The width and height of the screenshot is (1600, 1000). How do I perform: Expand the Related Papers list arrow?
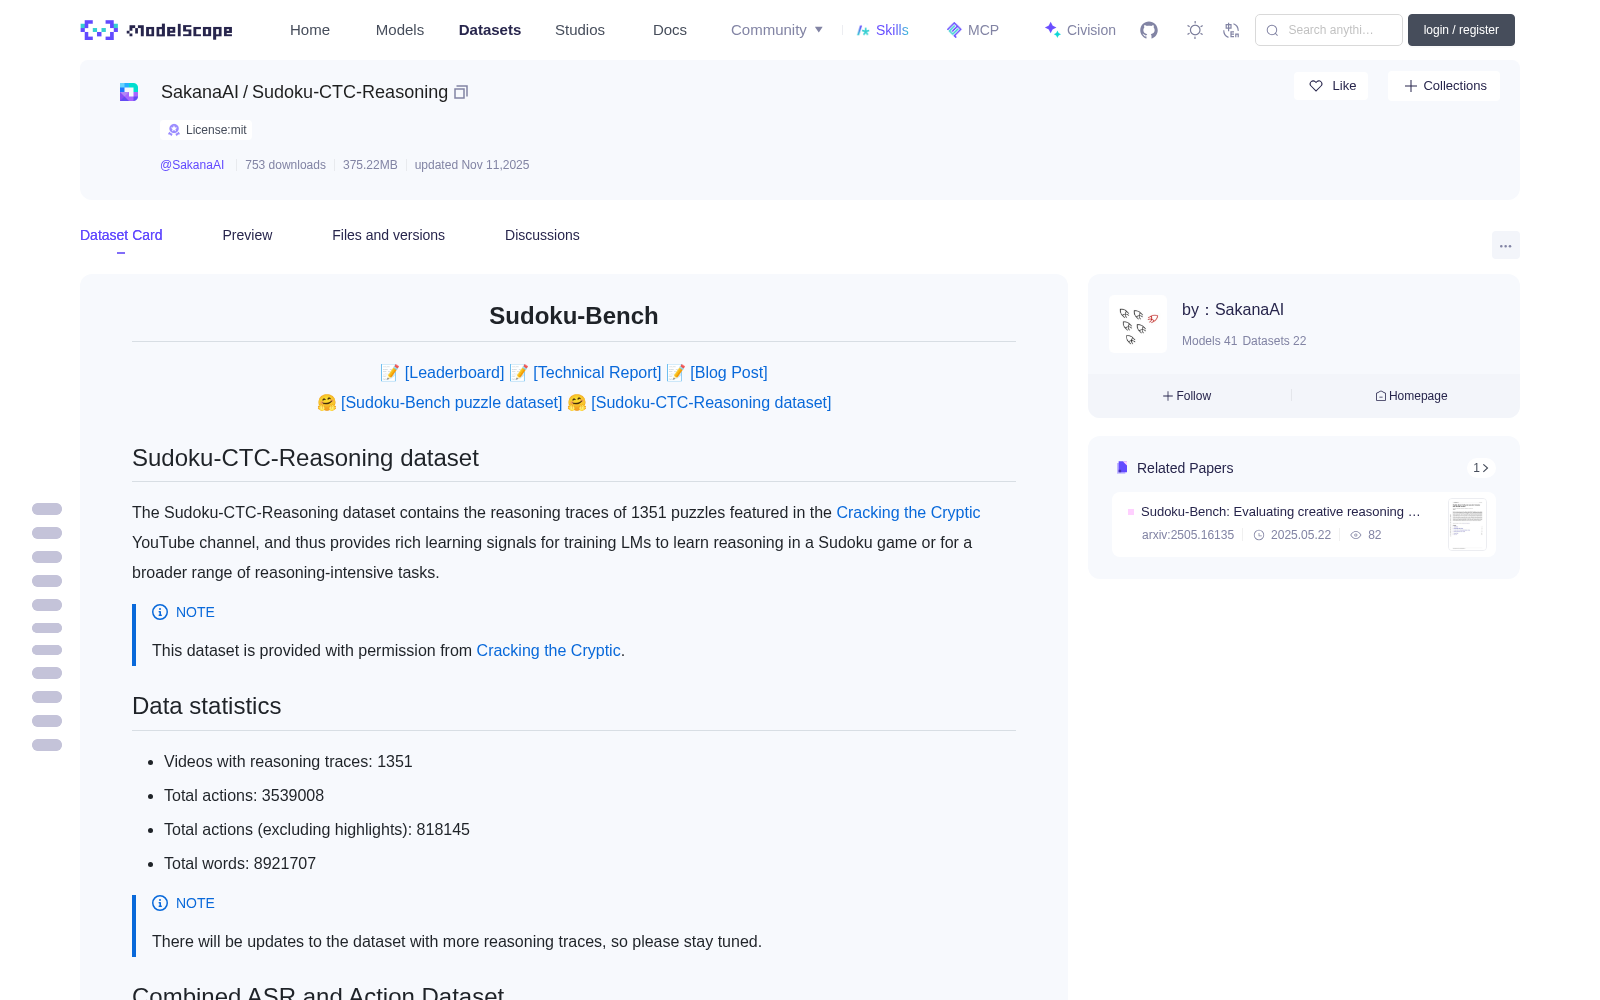pos(1481,468)
